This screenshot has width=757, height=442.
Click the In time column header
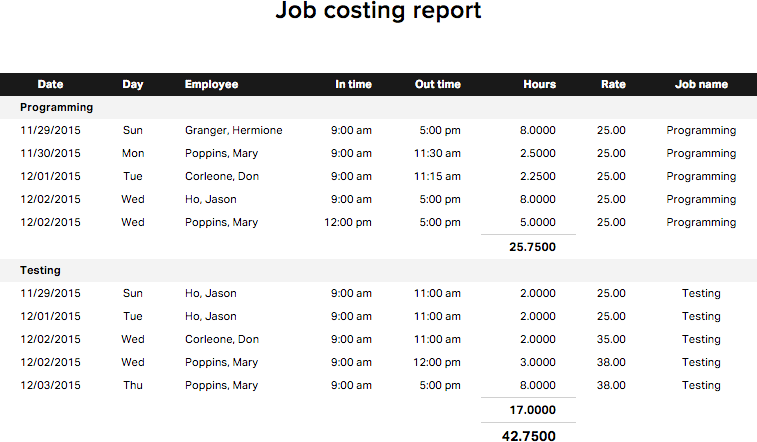pyautogui.click(x=353, y=85)
